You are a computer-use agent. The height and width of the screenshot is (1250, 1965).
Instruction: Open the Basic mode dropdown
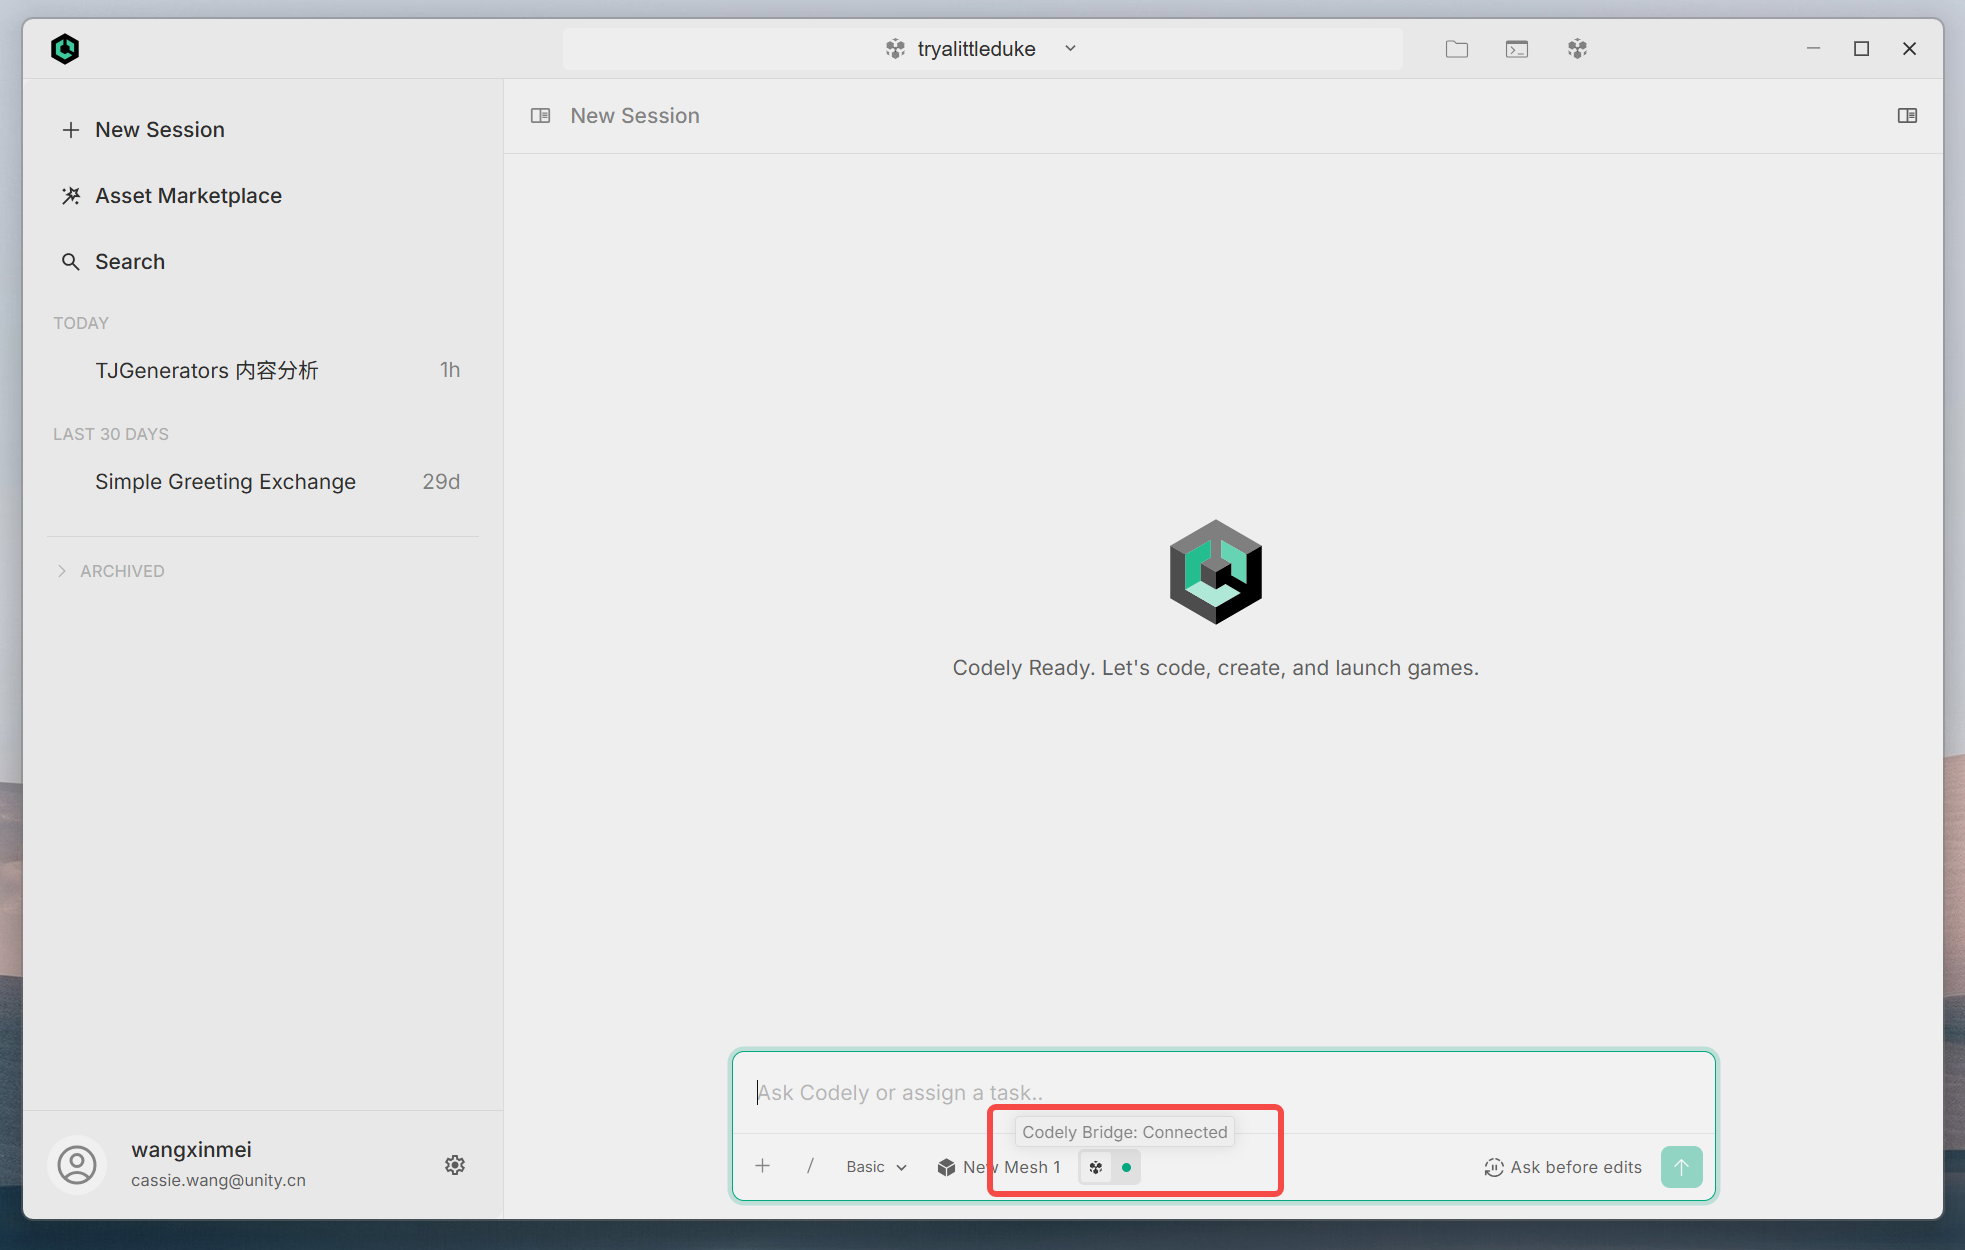[876, 1167]
